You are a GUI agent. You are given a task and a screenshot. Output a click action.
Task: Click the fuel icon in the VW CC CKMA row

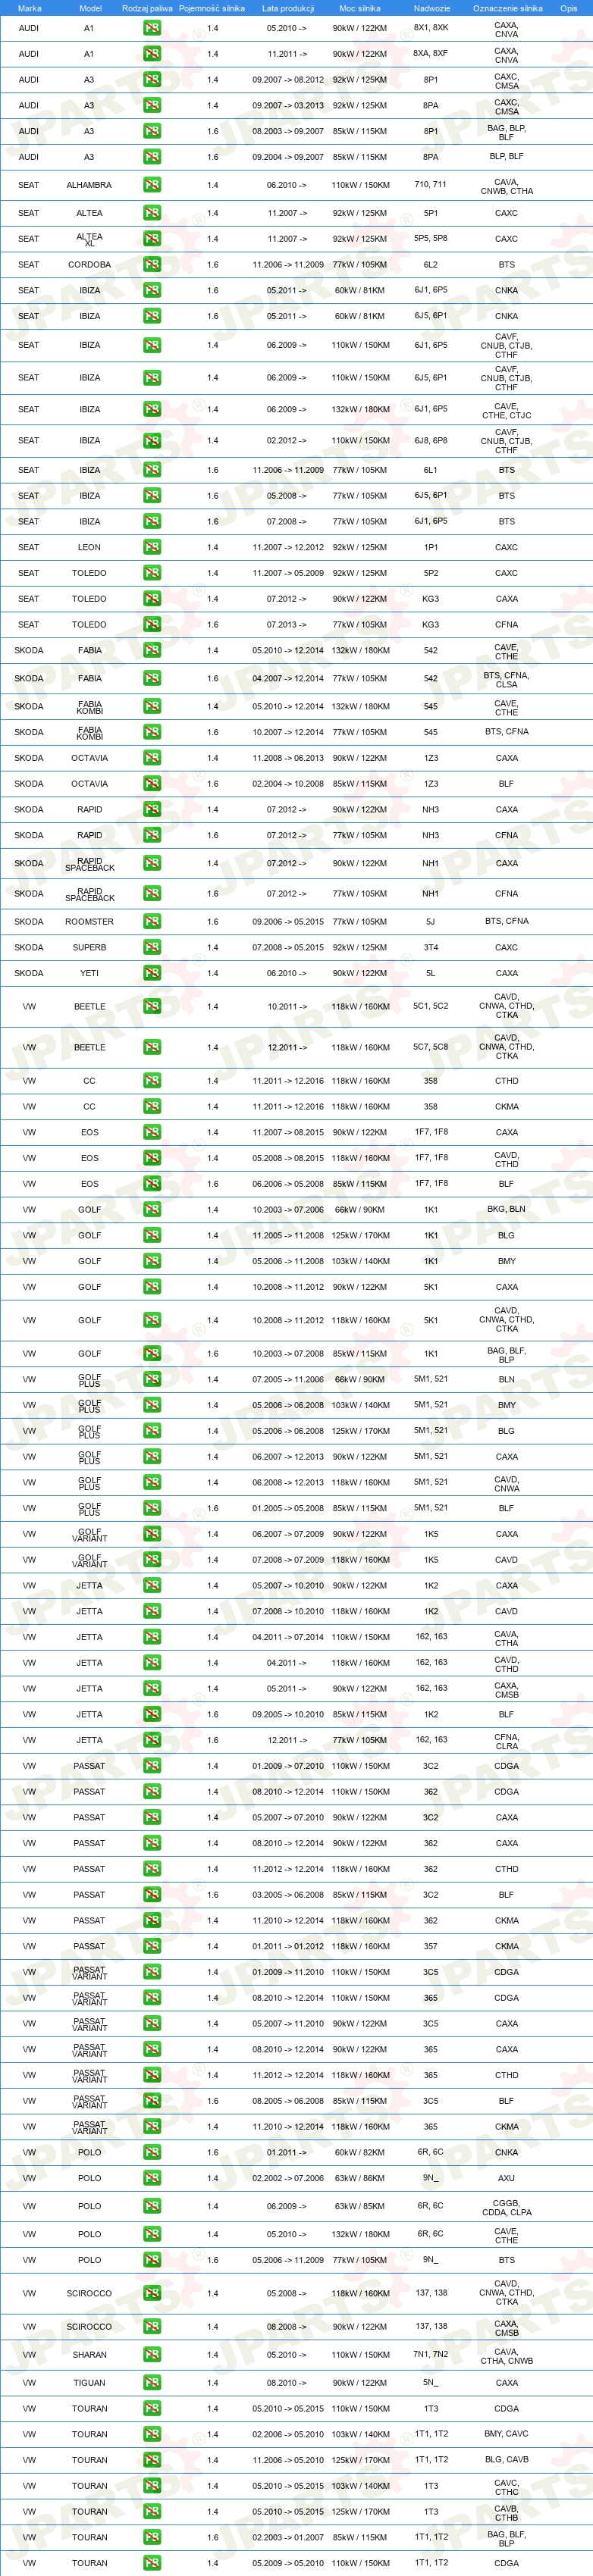pos(152,1107)
